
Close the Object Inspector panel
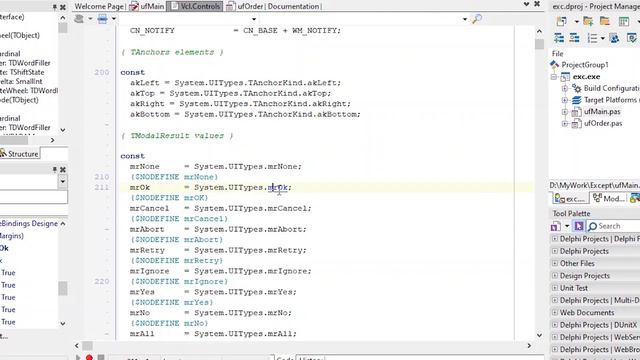coord(63,169)
